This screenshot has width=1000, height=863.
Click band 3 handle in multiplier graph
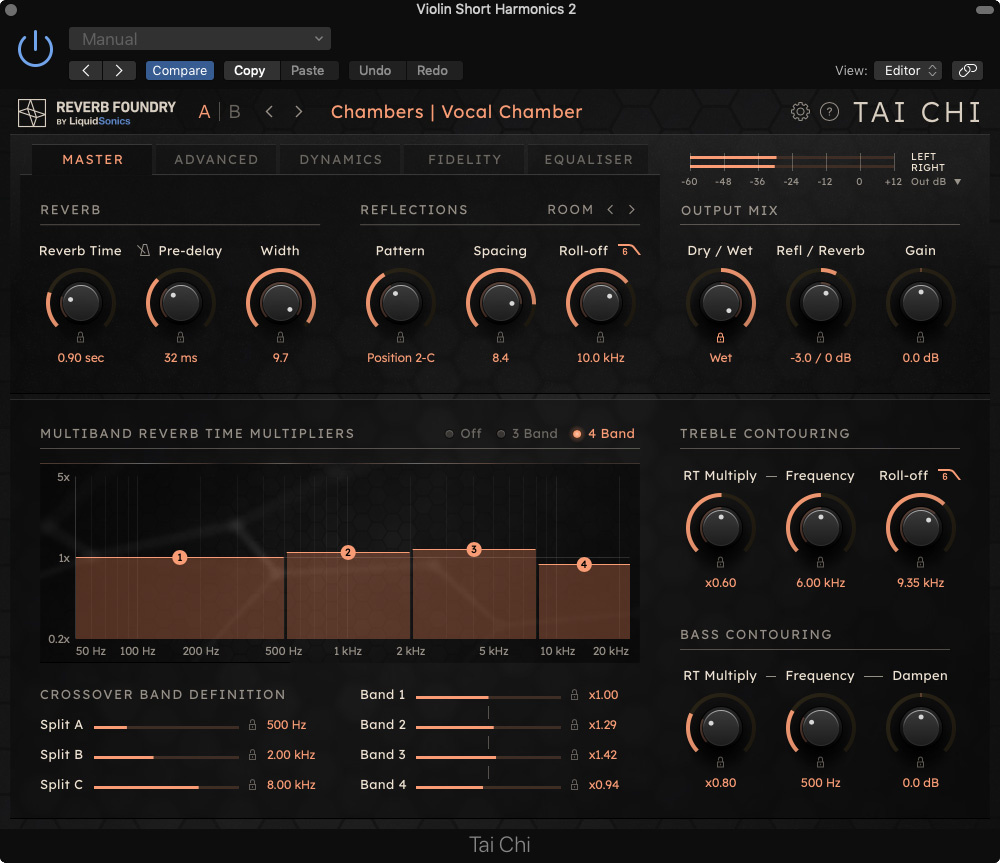click(x=474, y=549)
